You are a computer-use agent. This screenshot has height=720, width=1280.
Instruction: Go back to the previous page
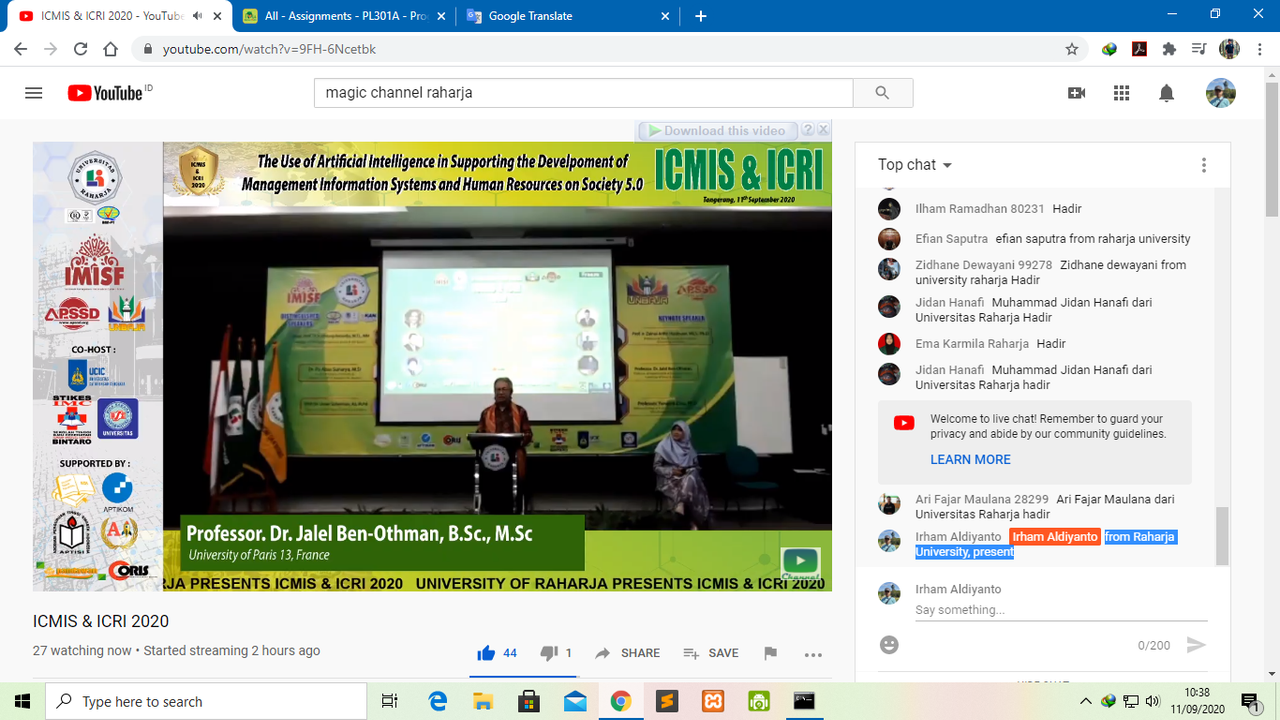21,49
